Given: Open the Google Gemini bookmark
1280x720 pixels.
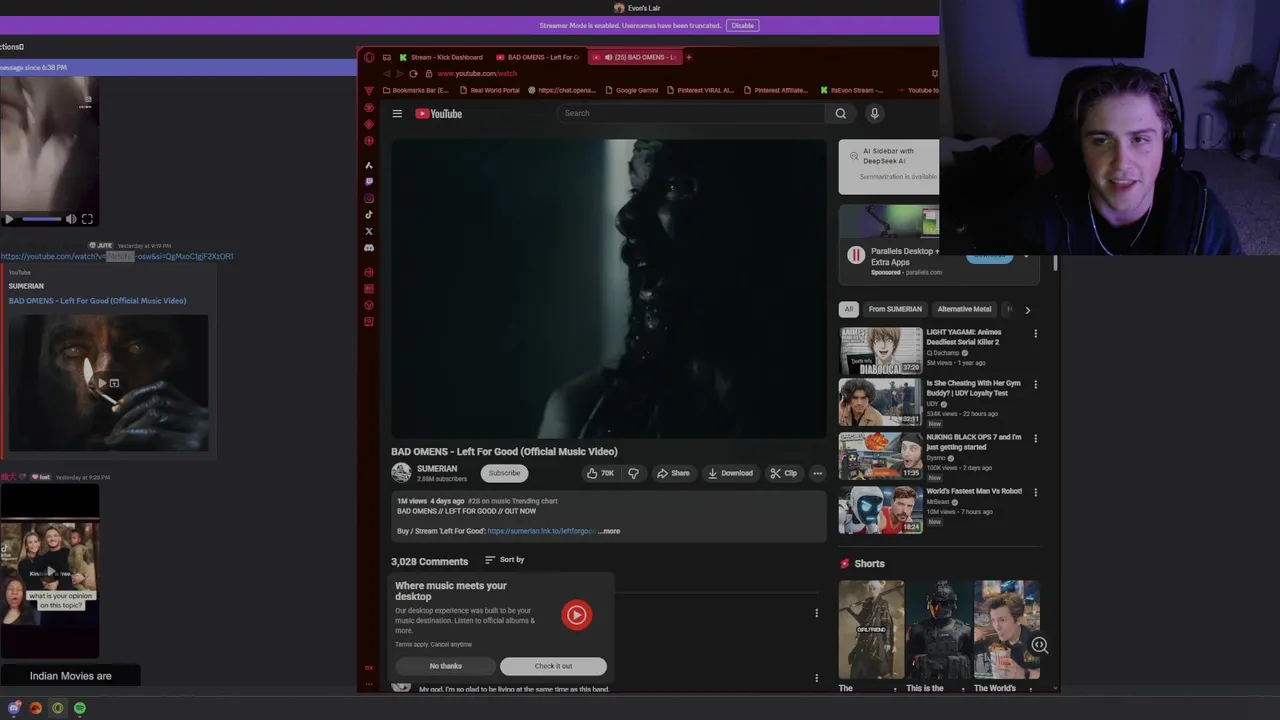Looking at the screenshot, I should [x=631, y=90].
